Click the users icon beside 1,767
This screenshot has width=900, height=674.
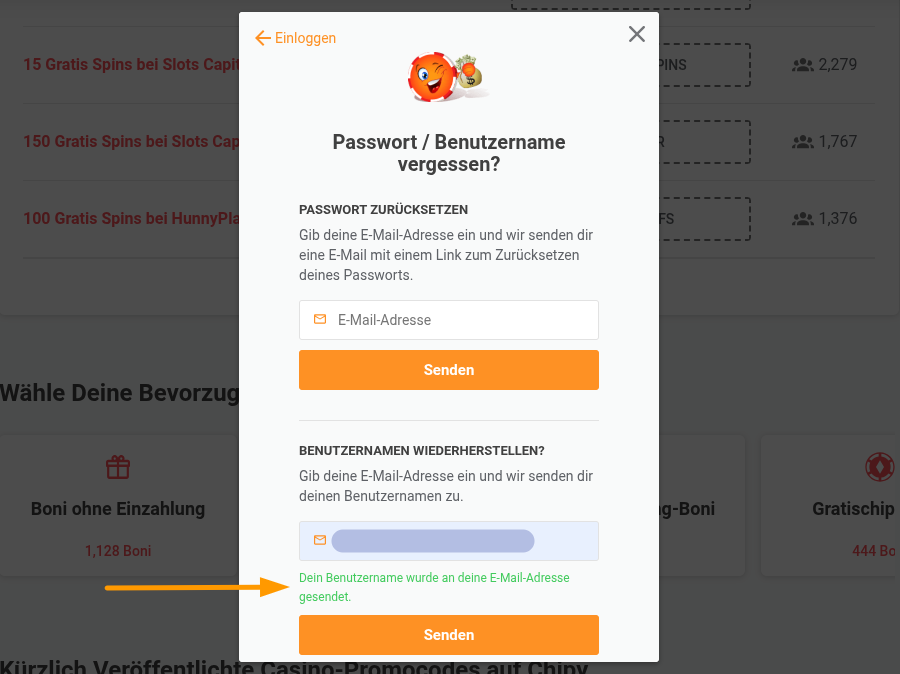coord(803,142)
